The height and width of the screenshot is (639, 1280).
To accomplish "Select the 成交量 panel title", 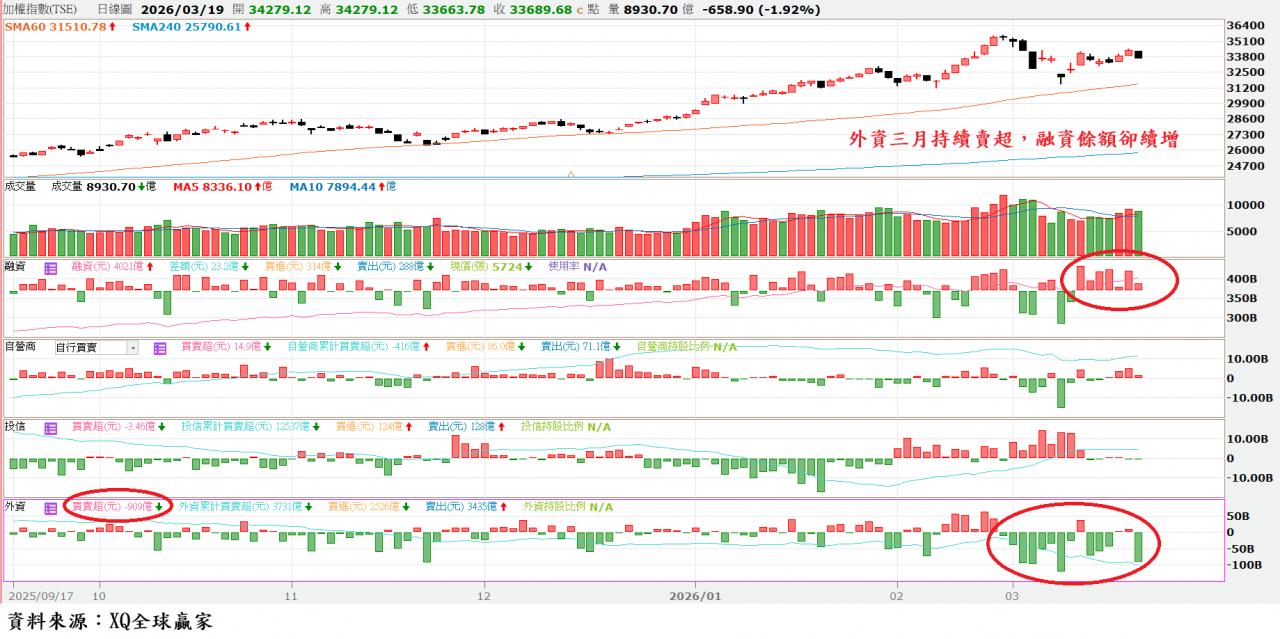I will click(20, 187).
